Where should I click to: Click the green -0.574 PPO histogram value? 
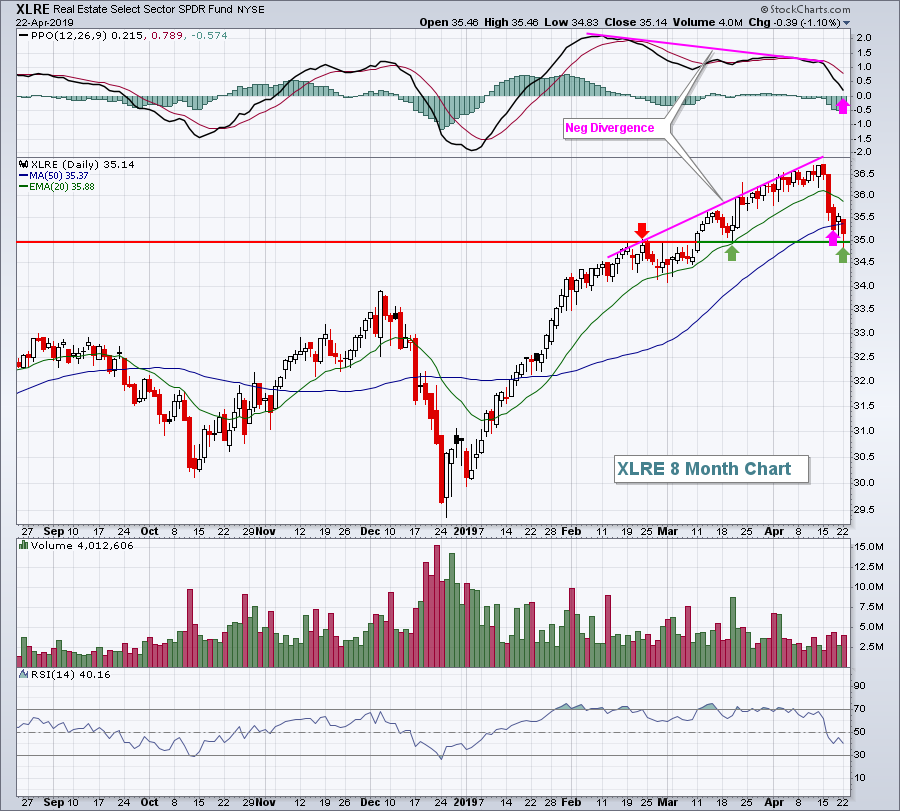(x=210, y=36)
